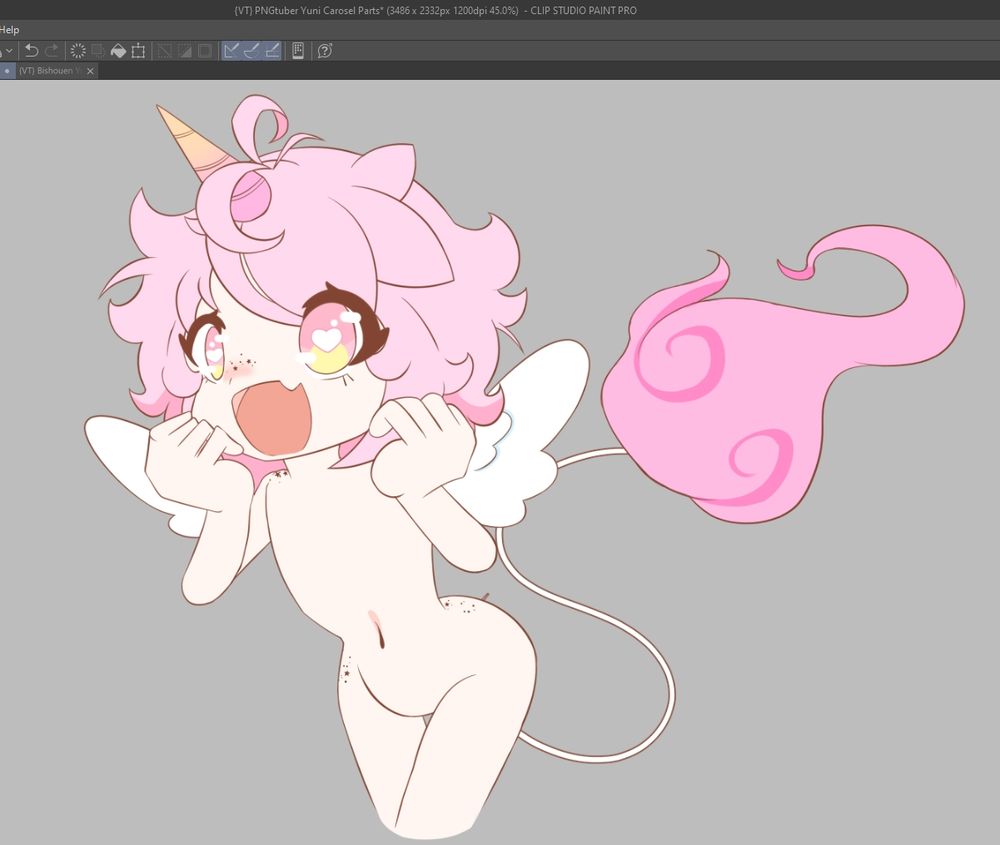Open Clip Studio support question icon
Screen dimensions: 1000x845
[325, 51]
